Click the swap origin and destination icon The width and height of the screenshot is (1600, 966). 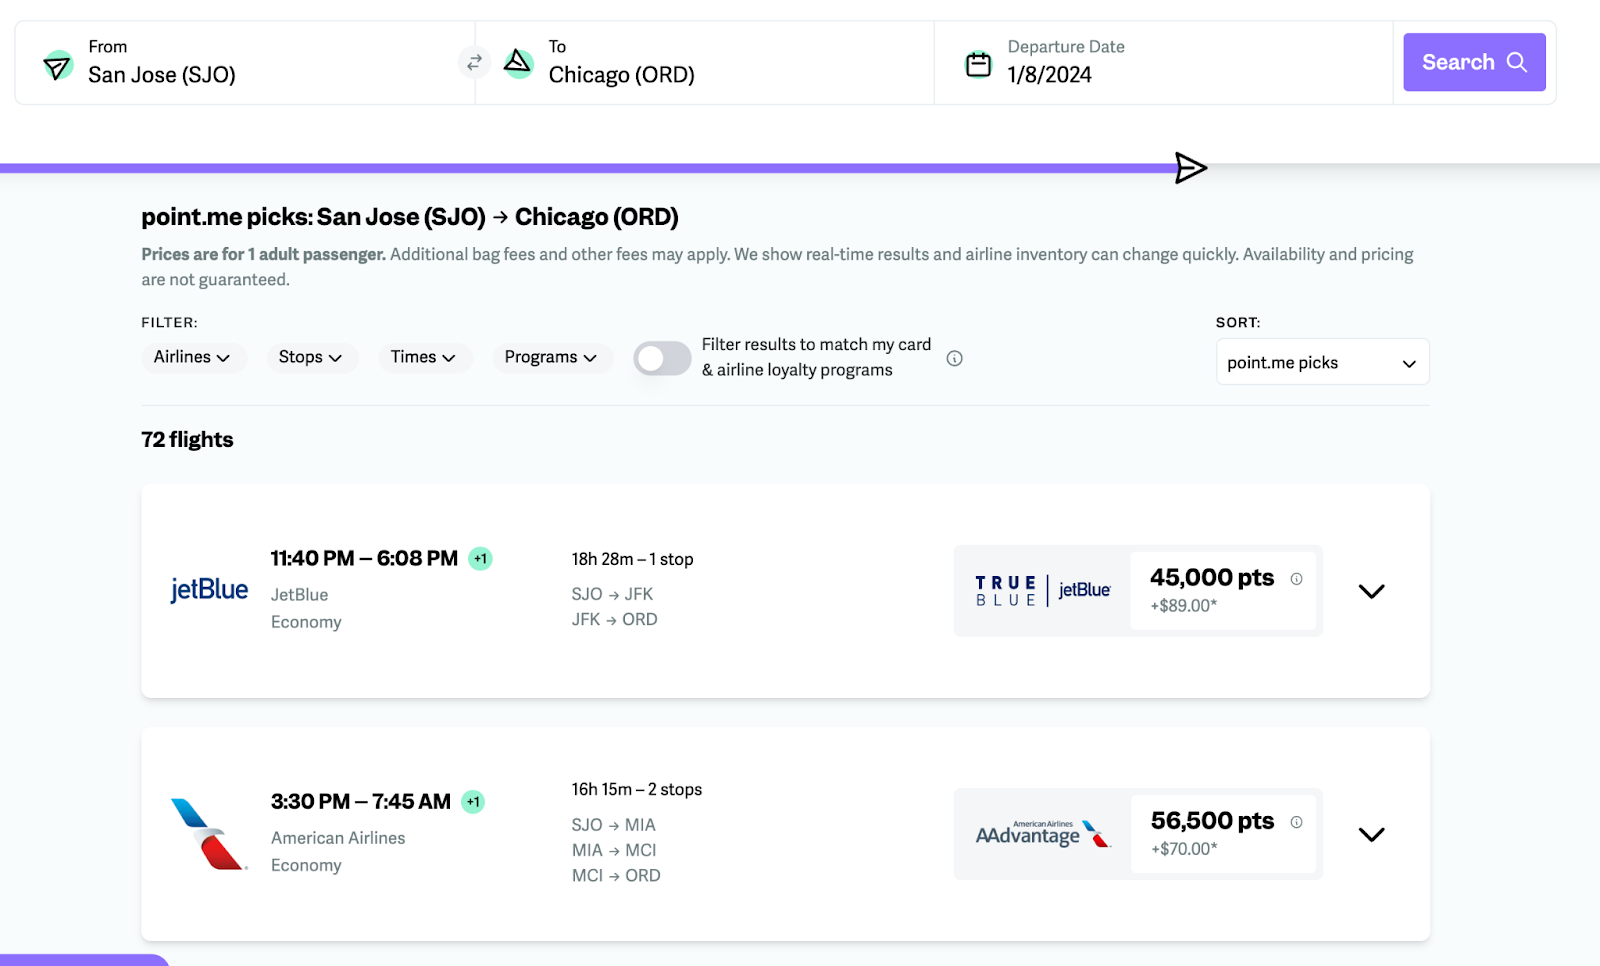pyautogui.click(x=474, y=62)
